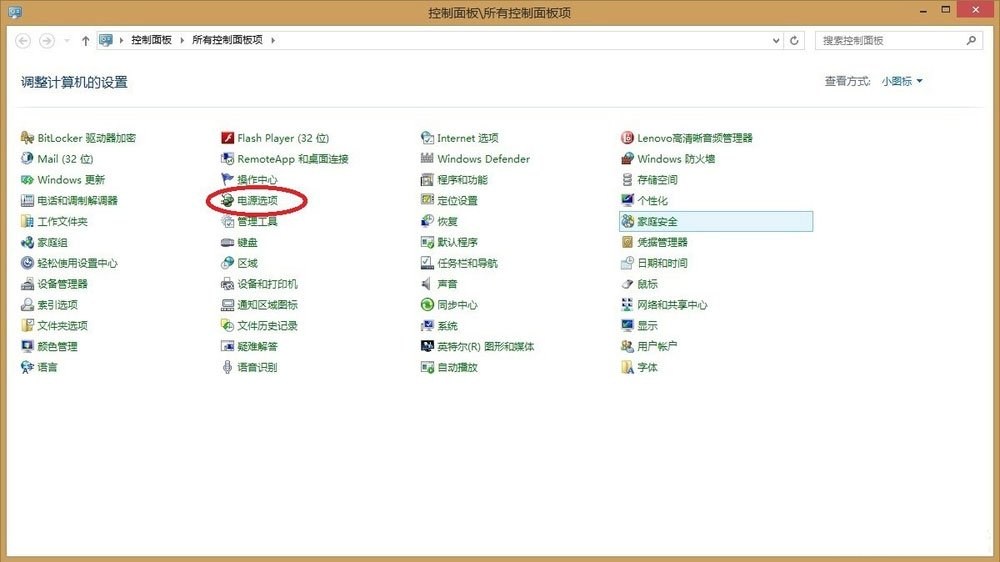Viewport: 1000px width, 562px height.
Task: Open the 文件历史记录 link
Action: [267, 325]
